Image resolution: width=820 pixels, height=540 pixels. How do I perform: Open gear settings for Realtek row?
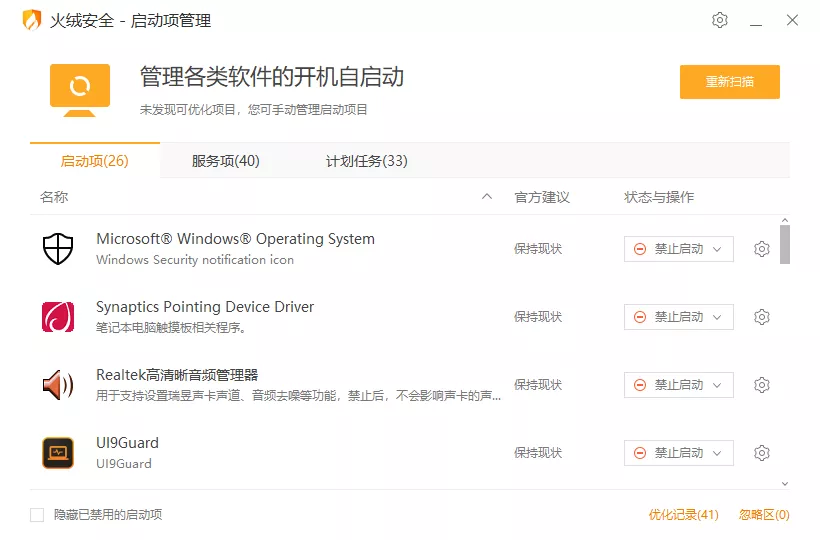pos(761,385)
